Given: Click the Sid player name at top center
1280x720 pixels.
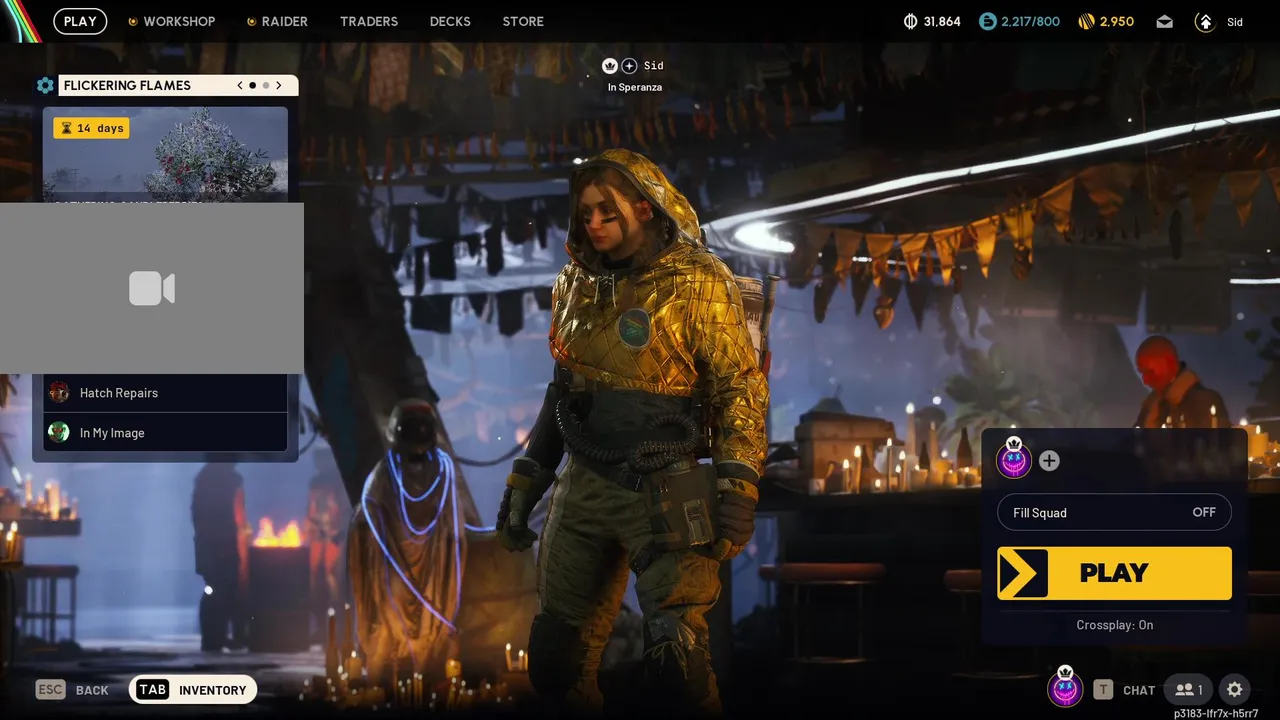Looking at the screenshot, I should click(653, 66).
